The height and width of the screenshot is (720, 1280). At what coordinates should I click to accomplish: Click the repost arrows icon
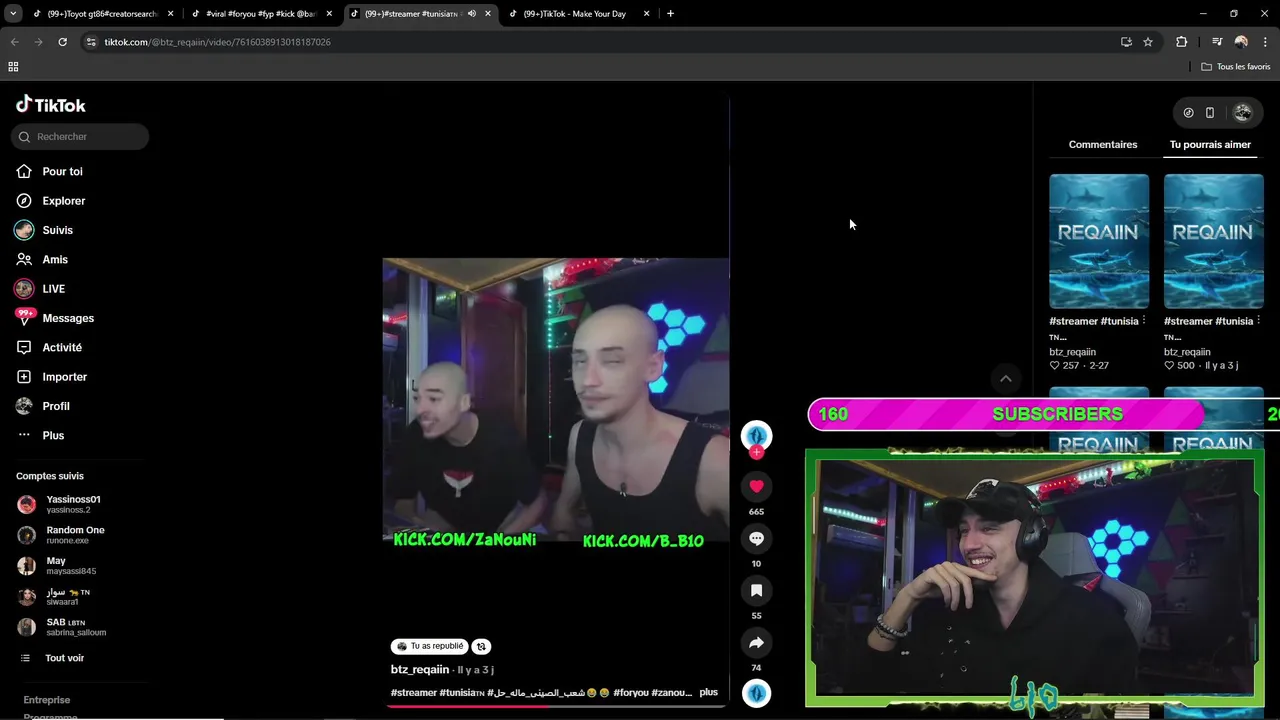tap(481, 646)
